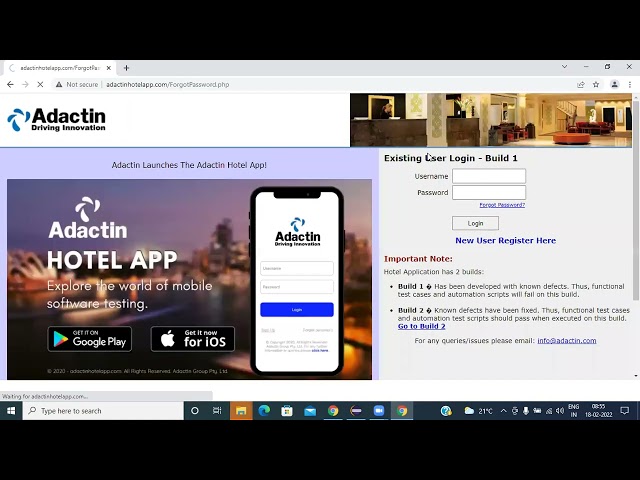This screenshot has height=480, width=640.
Task: Click the Important Note: heading
Action: (418, 259)
